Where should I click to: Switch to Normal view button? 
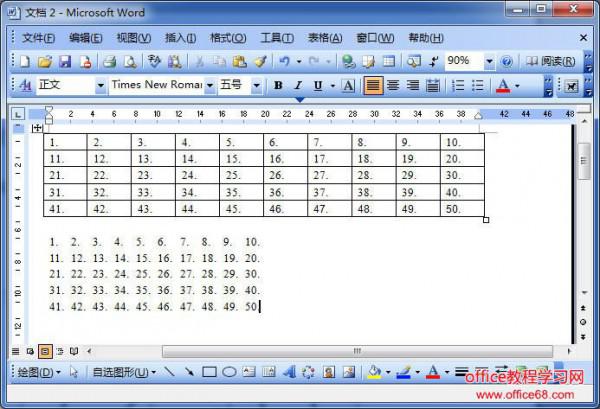click(15, 351)
